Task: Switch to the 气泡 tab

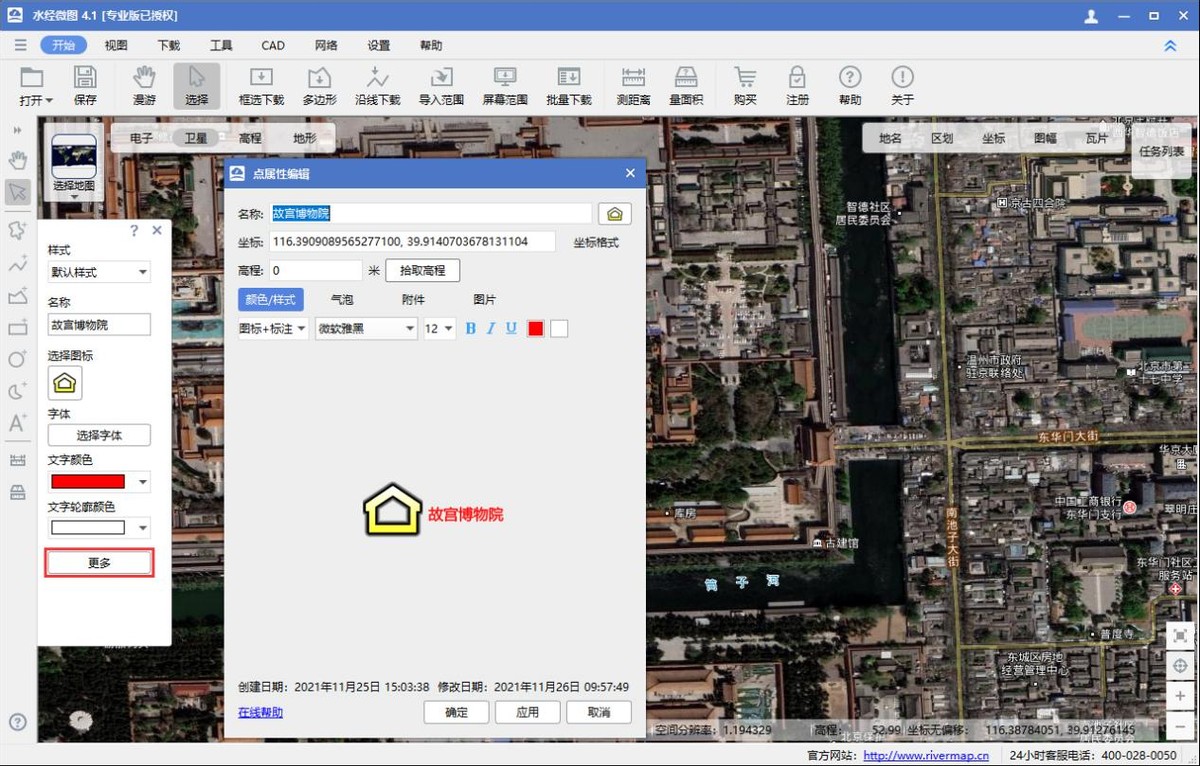Action: pyautogui.click(x=342, y=299)
